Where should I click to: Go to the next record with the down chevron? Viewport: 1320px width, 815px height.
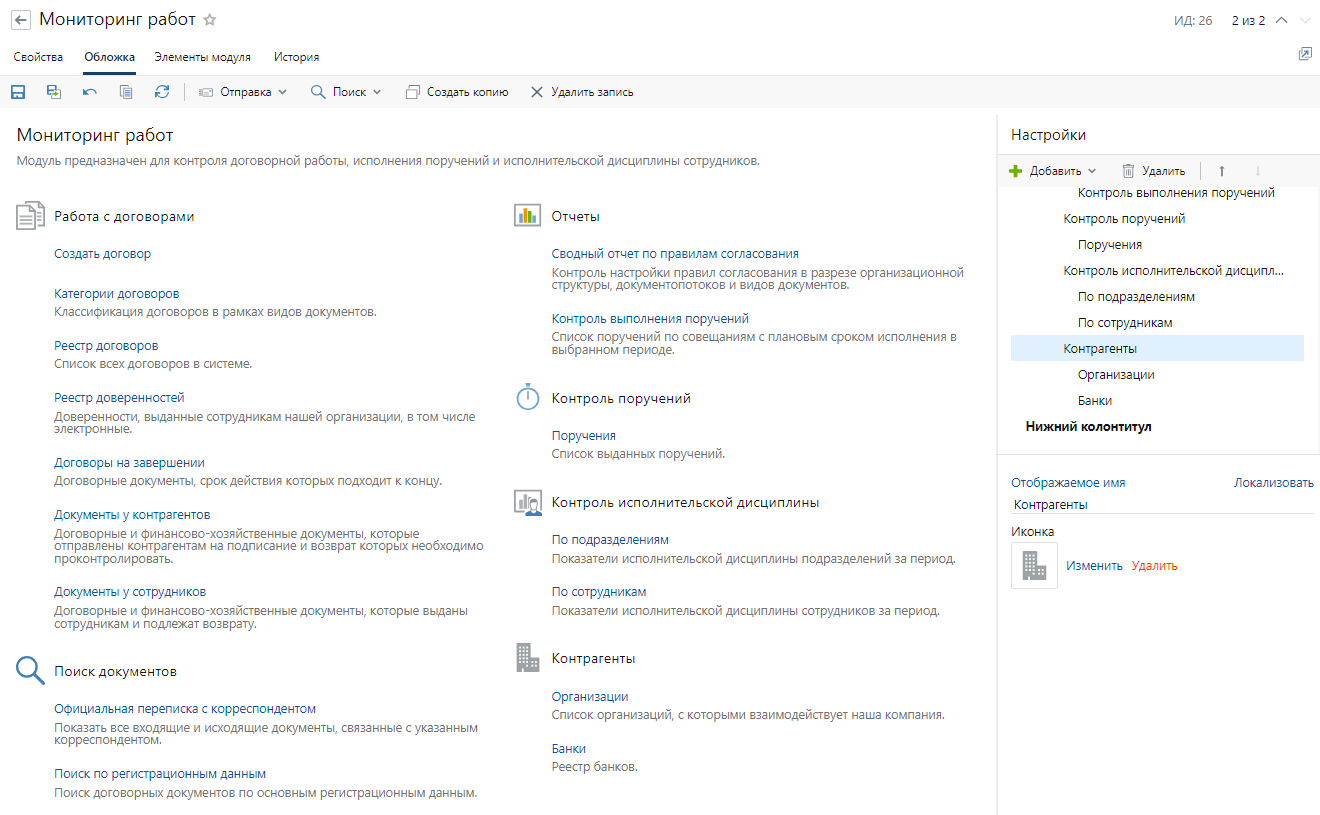(x=1305, y=21)
